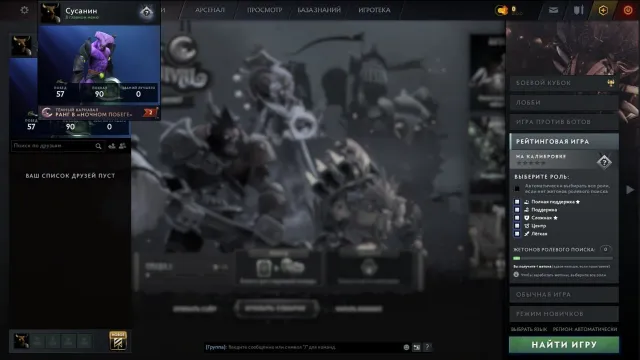Open Сусанин profile avatar in header
The height and width of the screenshot is (360, 640).
(x=51, y=13)
